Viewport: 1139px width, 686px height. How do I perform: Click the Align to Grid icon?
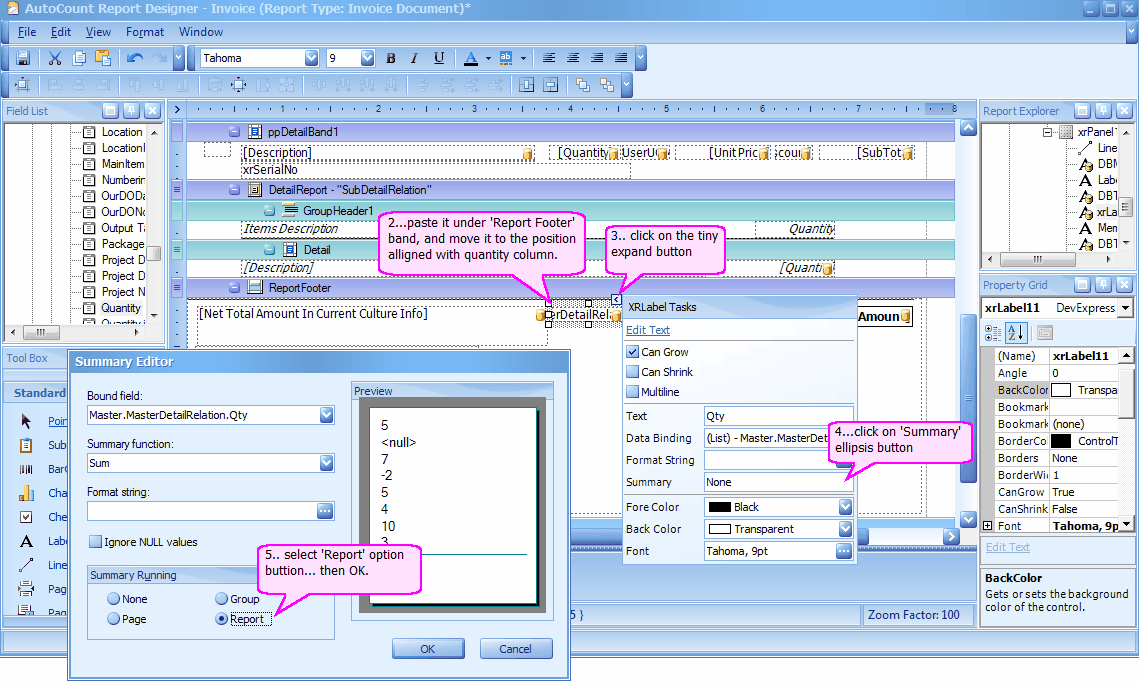23,85
